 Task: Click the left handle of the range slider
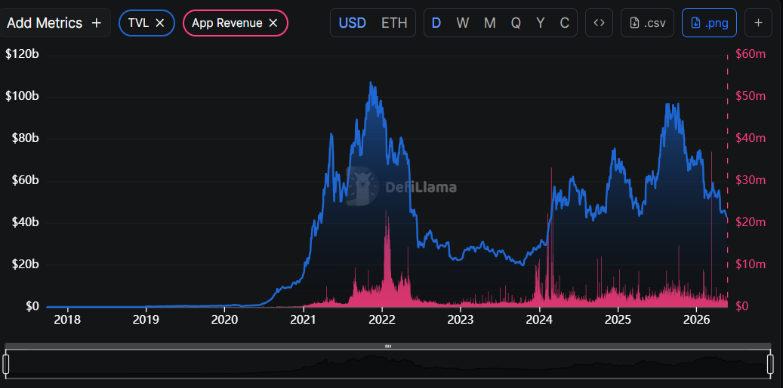[x=6, y=364]
